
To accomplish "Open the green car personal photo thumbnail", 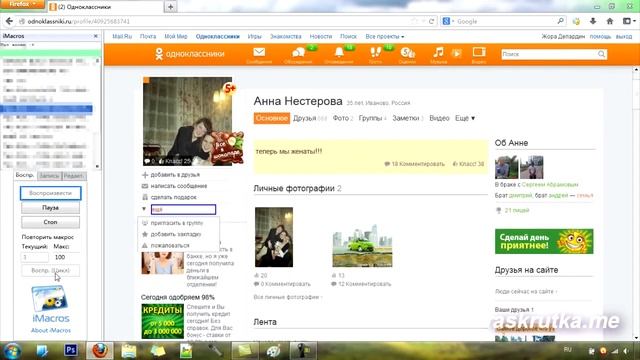I will click(362, 245).
